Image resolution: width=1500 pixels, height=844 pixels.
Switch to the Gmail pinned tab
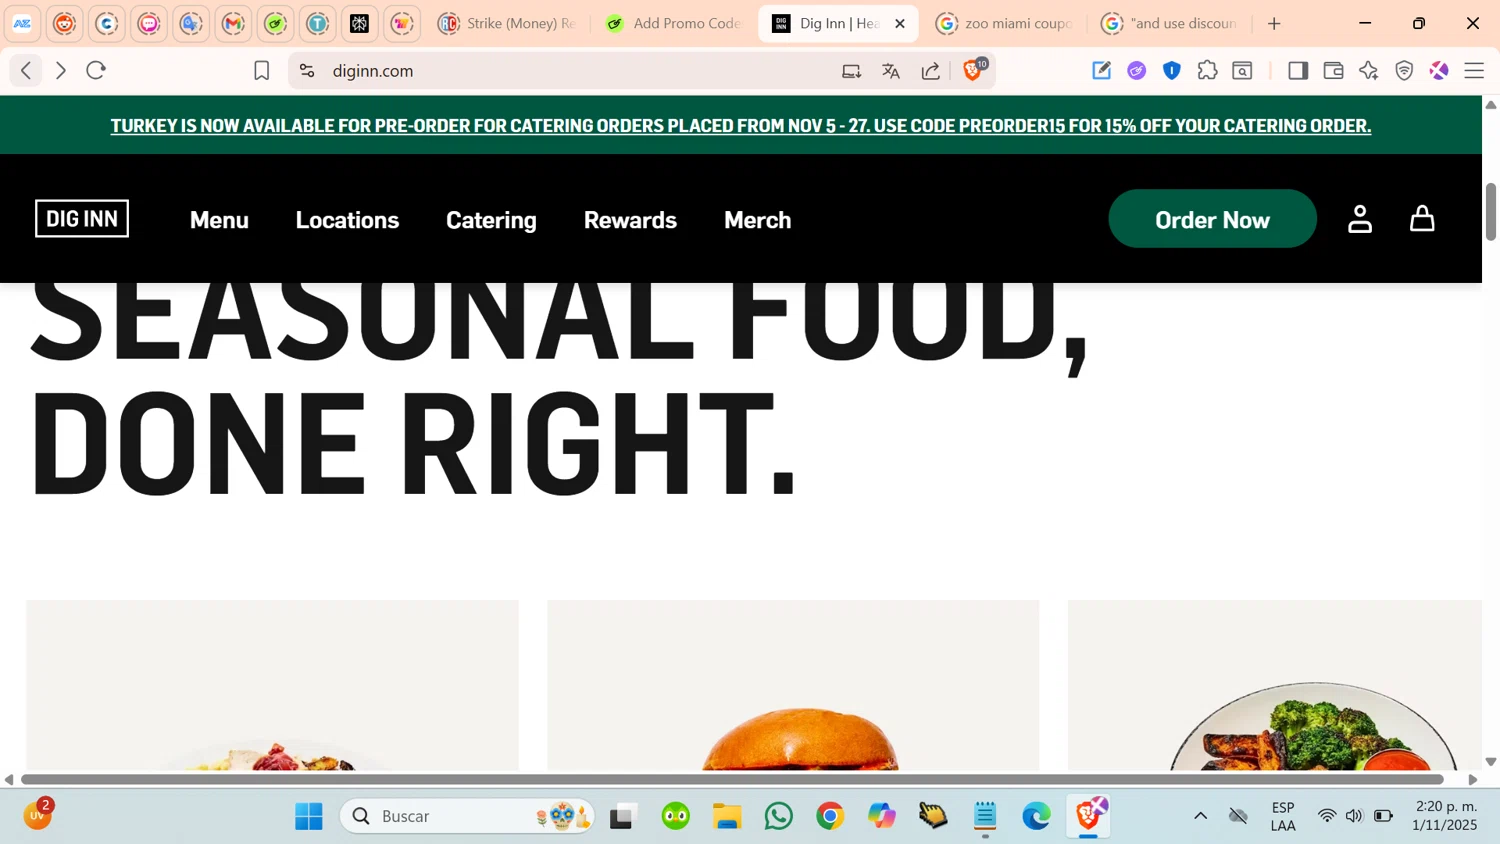[233, 23]
